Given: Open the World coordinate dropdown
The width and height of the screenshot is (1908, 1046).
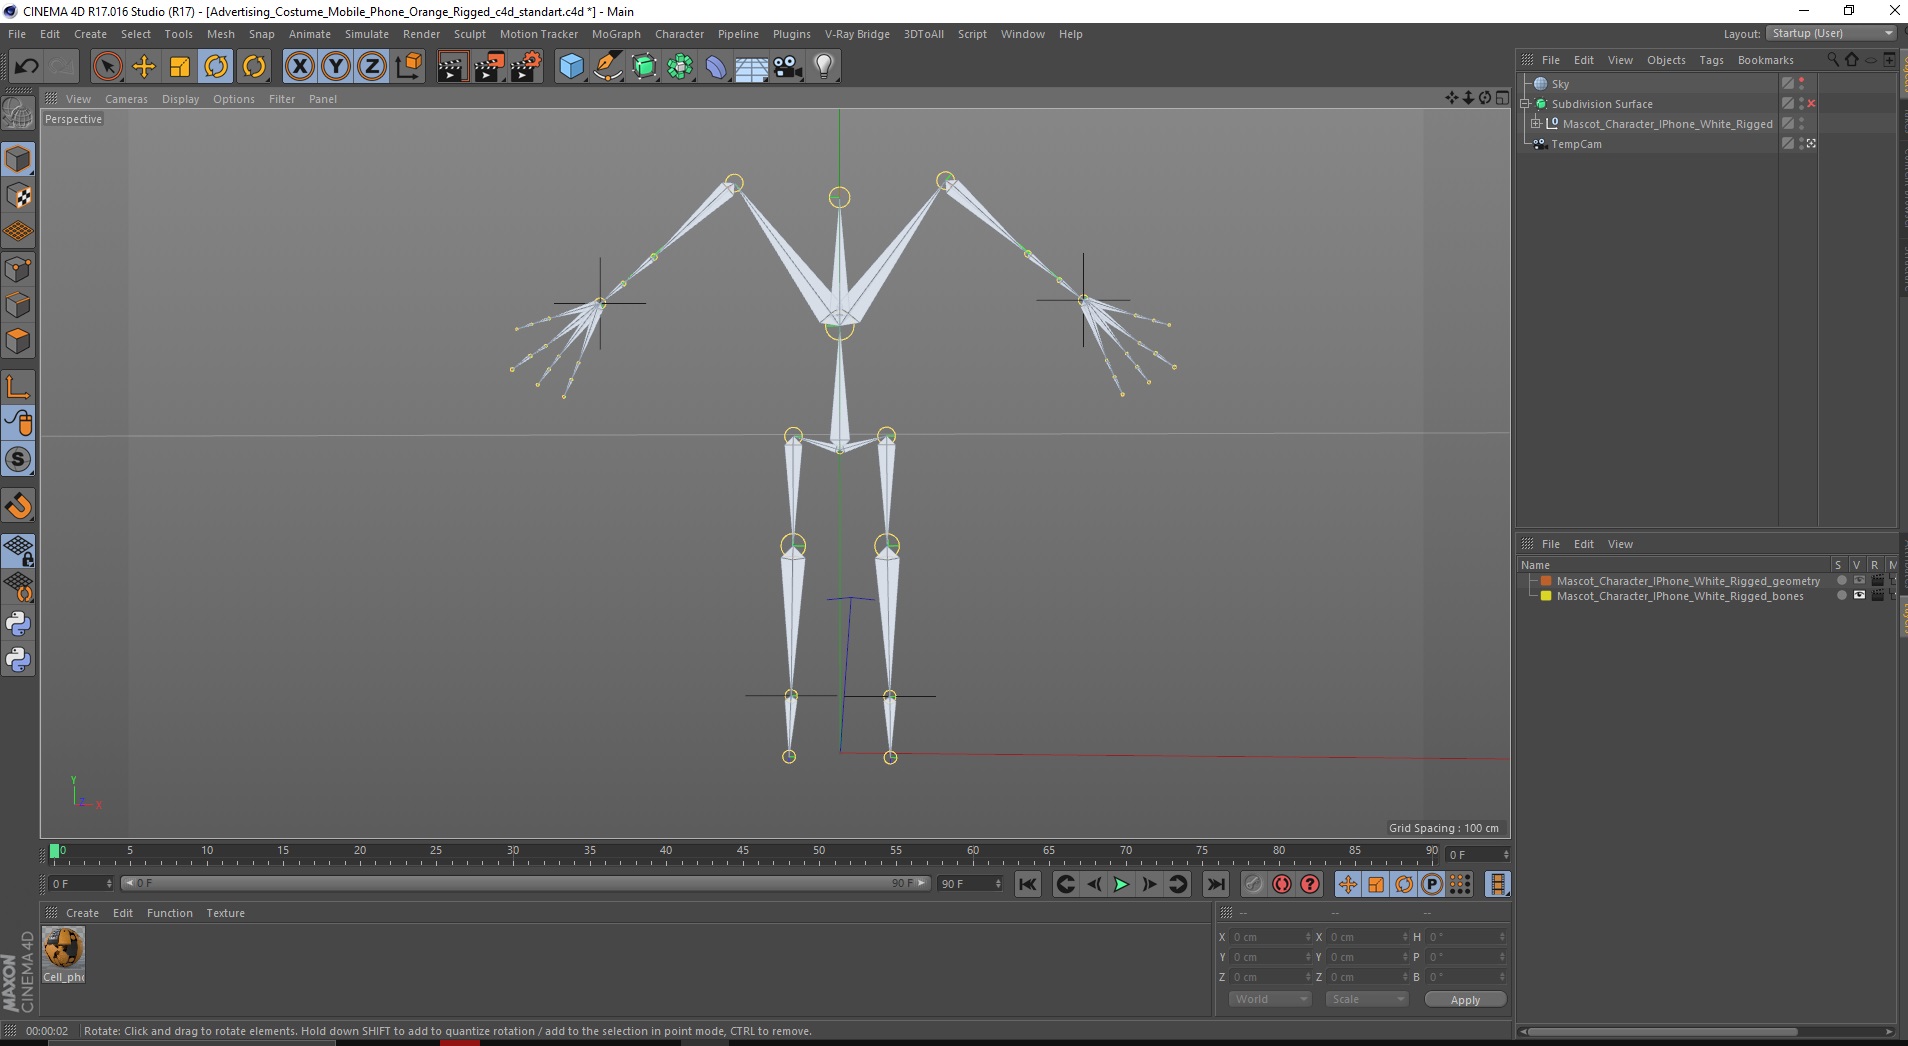Looking at the screenshot, I should [x=1269, y=999].
